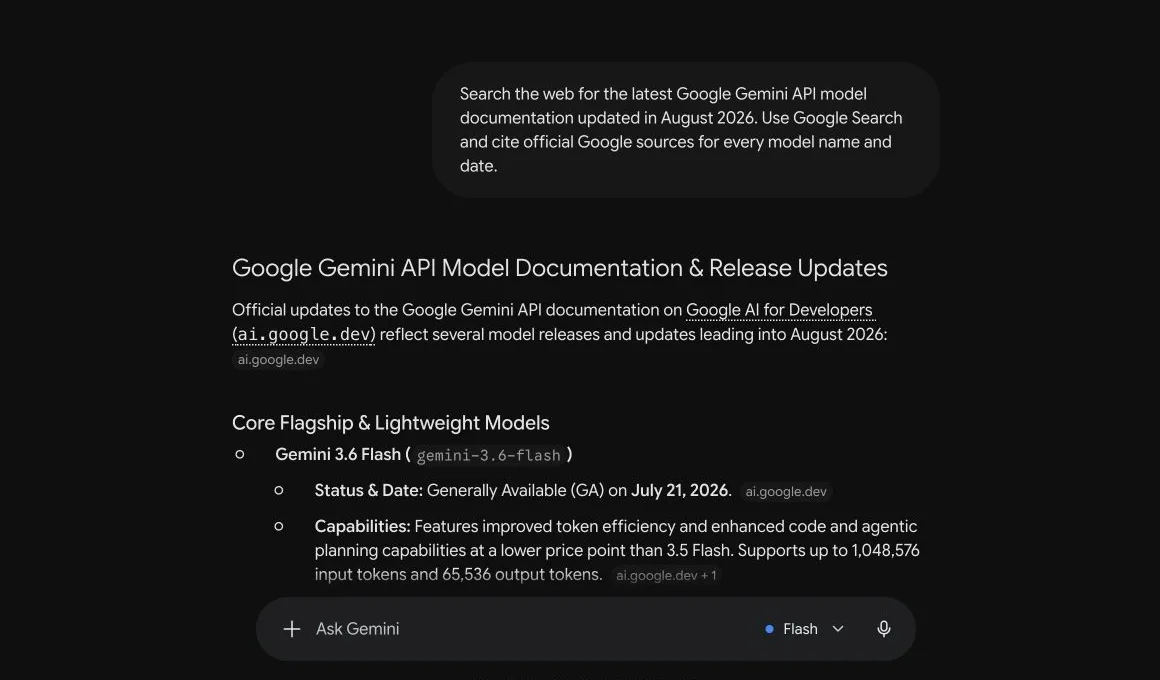The width and height of the screenshot is (1160, 680).
Task: Open the ai.google.dev source chip under the intro
Action: pyautogui.click(x=278, y=360)
